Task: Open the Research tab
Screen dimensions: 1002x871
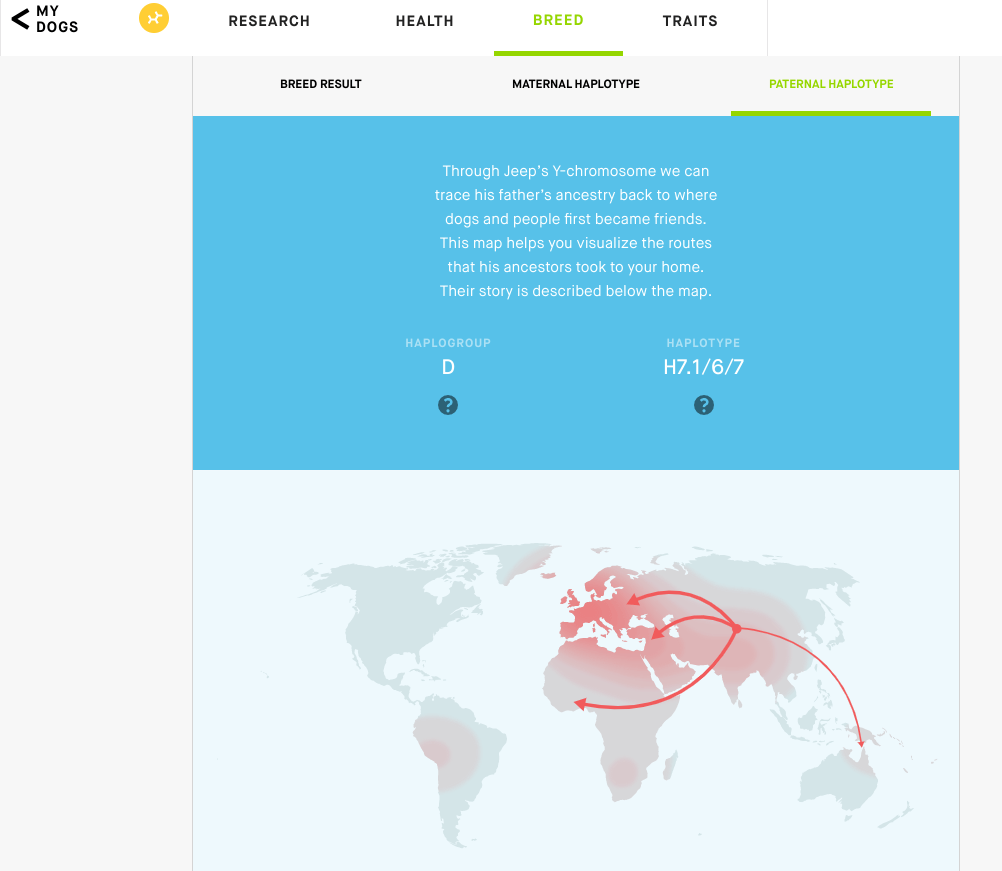Action: pyautogui.click(x=269, y=21)
